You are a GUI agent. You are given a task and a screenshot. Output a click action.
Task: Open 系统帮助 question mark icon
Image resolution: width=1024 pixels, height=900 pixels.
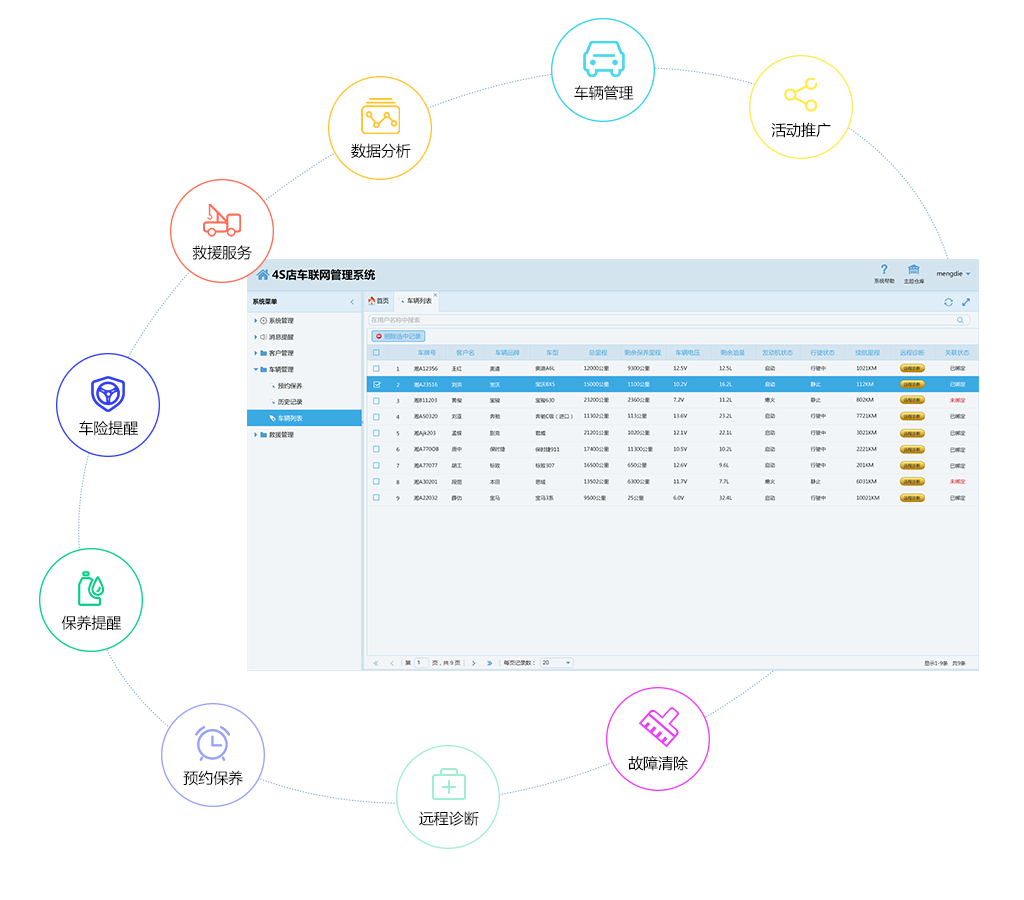click(x=884, y=269)
